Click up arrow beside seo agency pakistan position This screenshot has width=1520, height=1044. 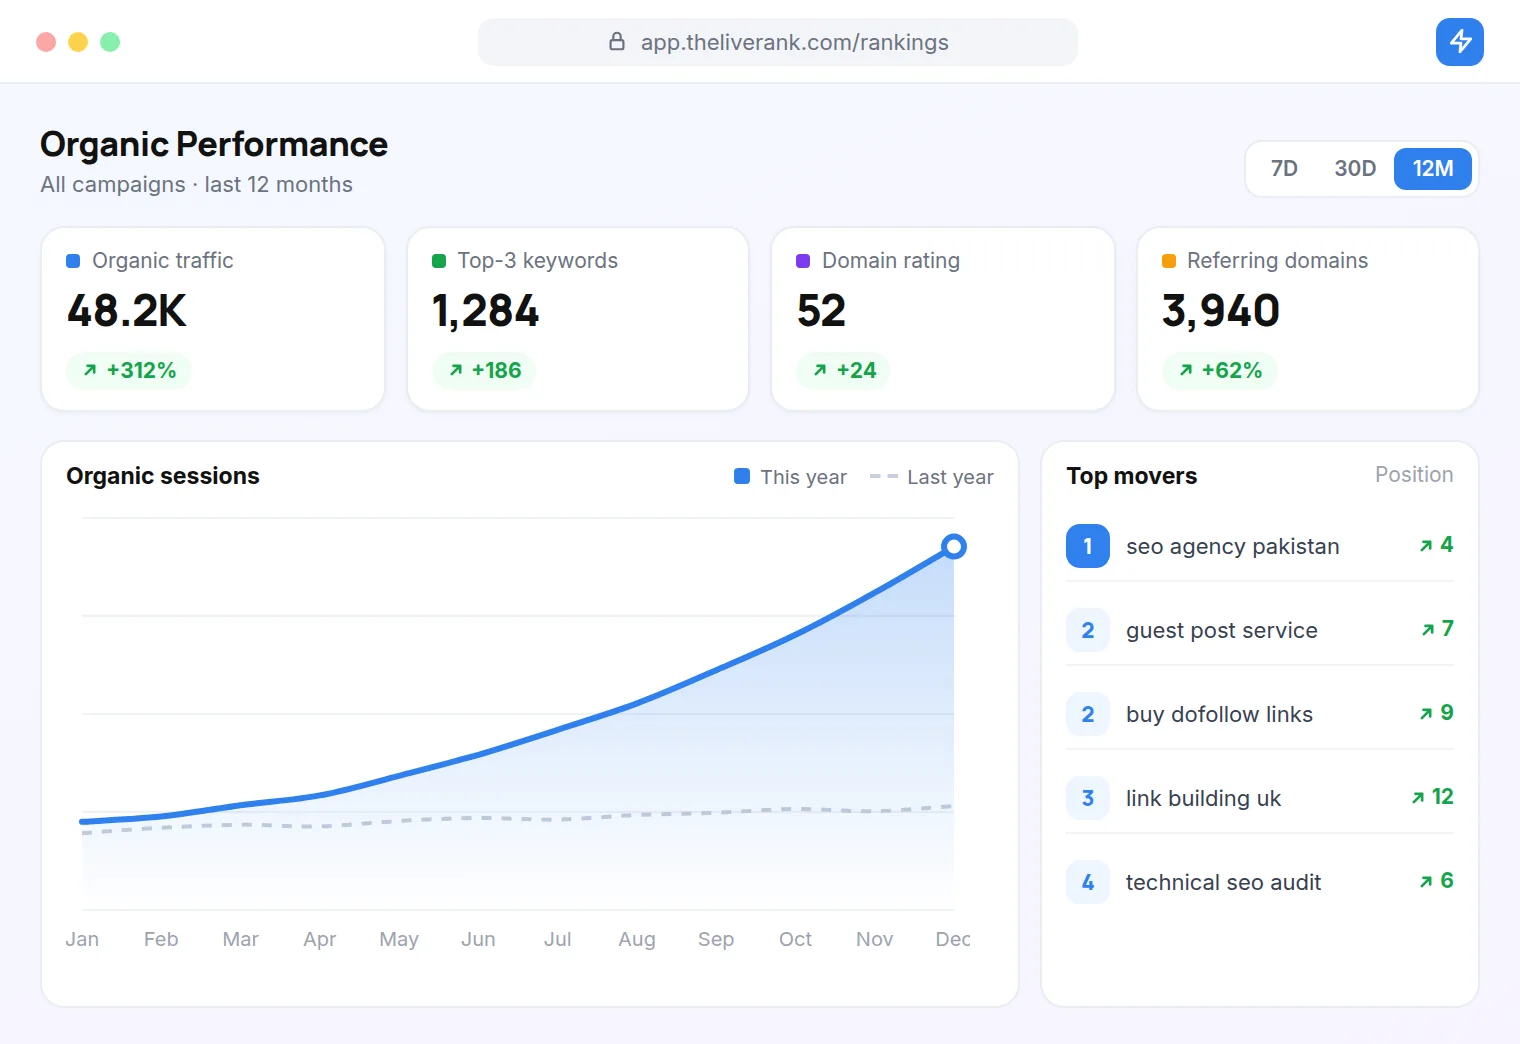point(1426,546)
